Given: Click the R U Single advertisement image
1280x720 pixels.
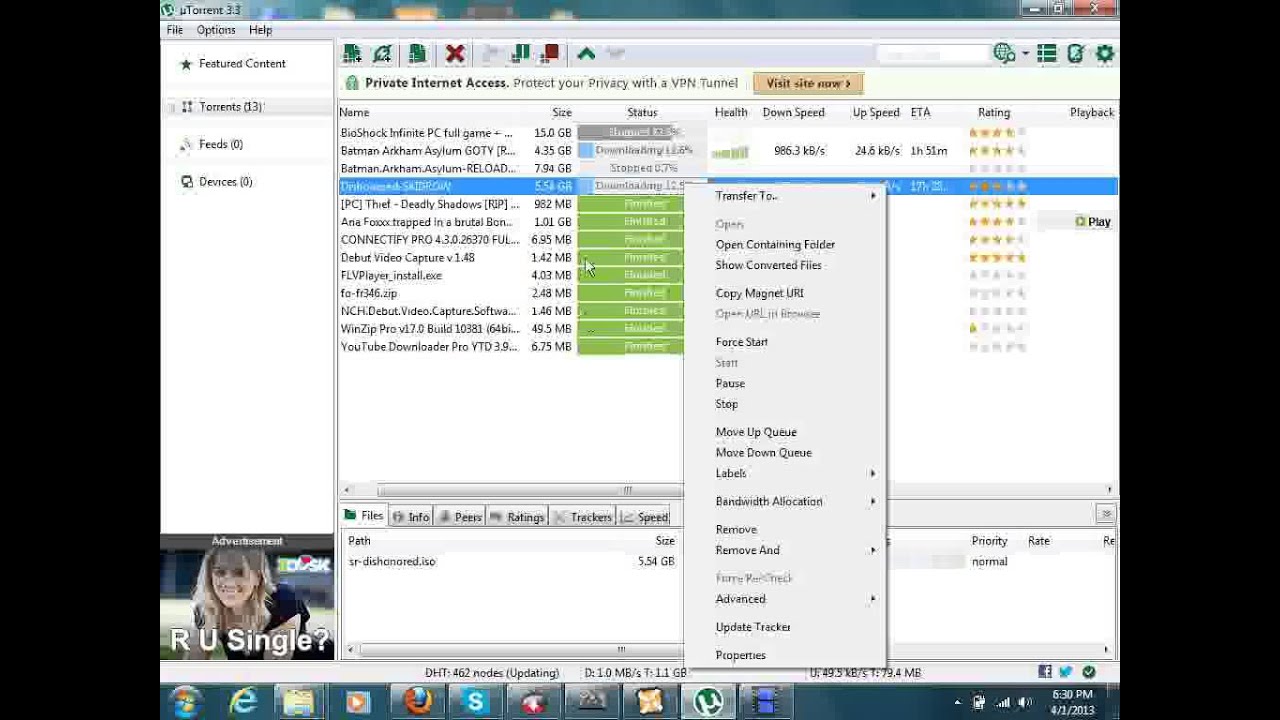Looking at the screenshot, I should click(x=247, y=604).
